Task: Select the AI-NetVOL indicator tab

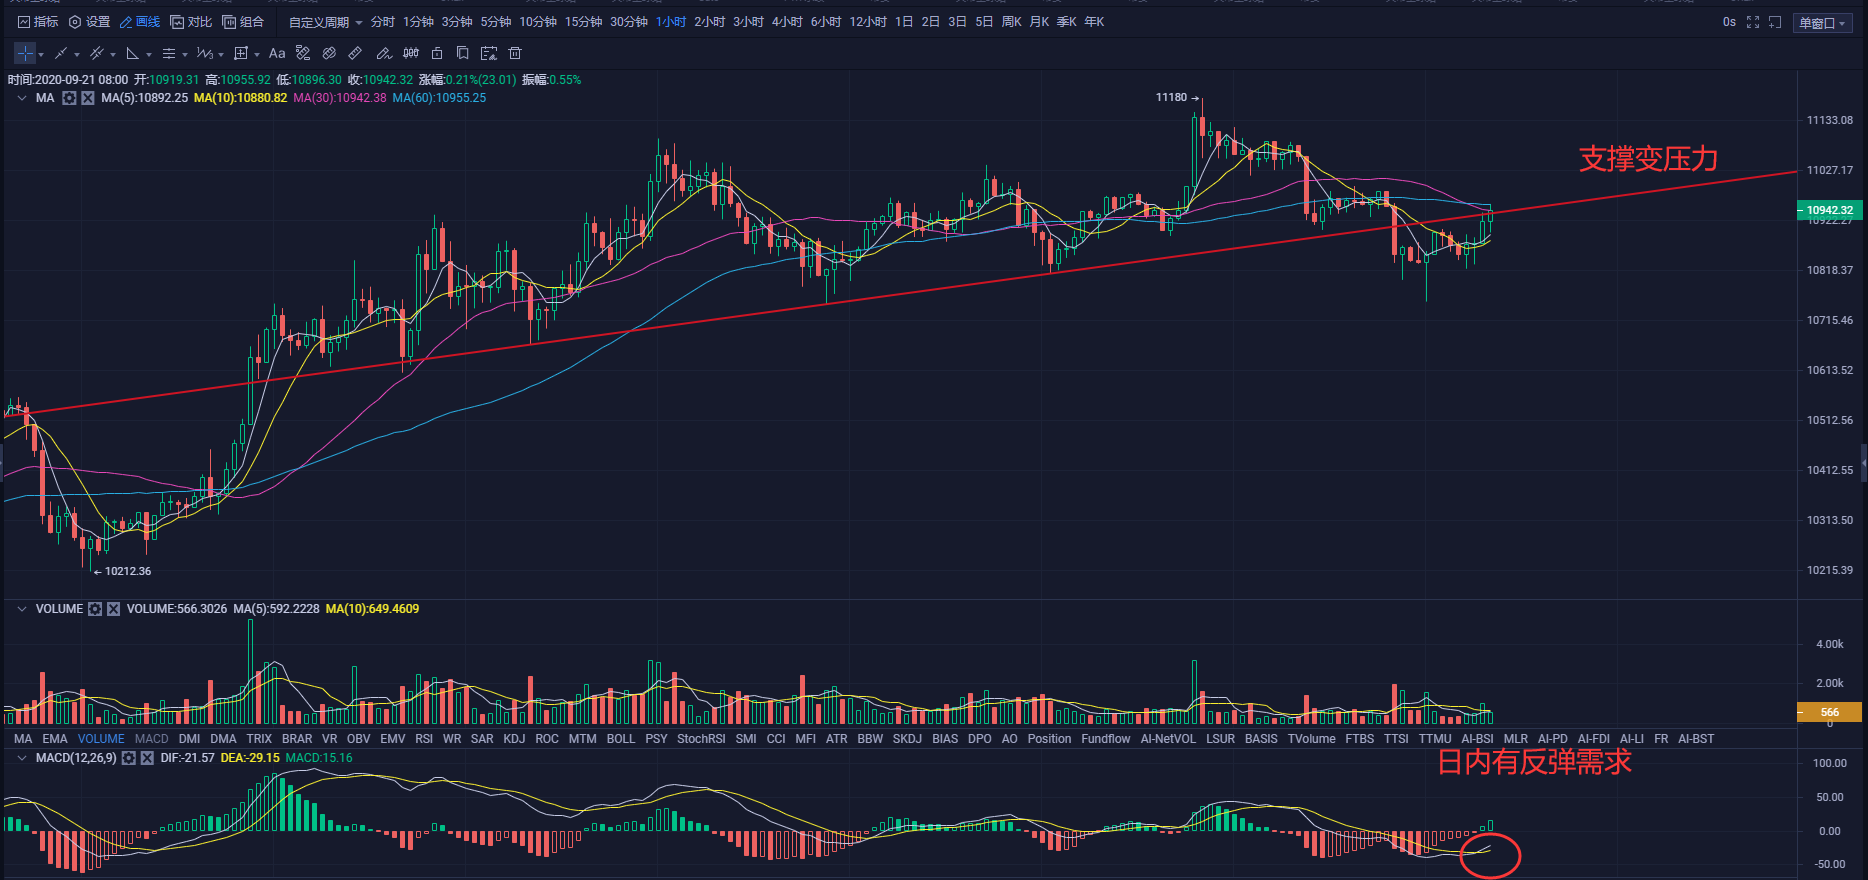Action: pos(1168,739)
